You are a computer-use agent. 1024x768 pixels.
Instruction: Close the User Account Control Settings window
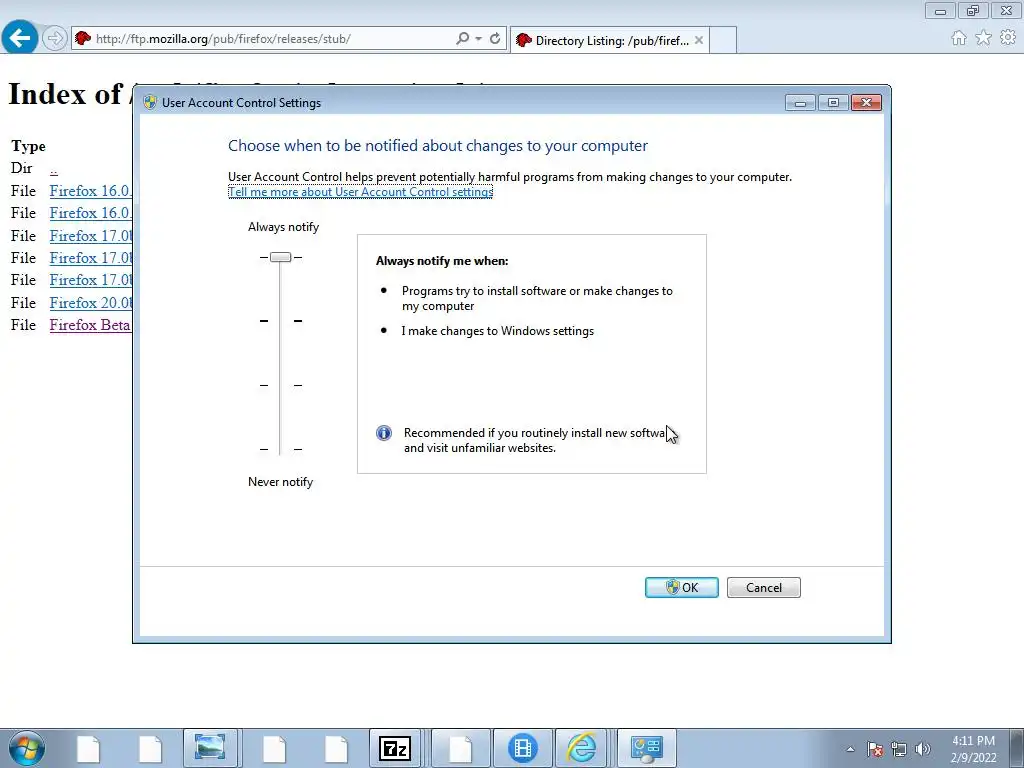(867, 103)
